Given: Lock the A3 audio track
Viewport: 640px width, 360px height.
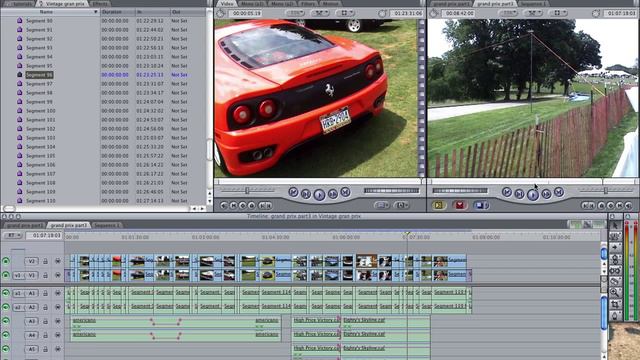Looking at the screenshot, I should point(45,321).
